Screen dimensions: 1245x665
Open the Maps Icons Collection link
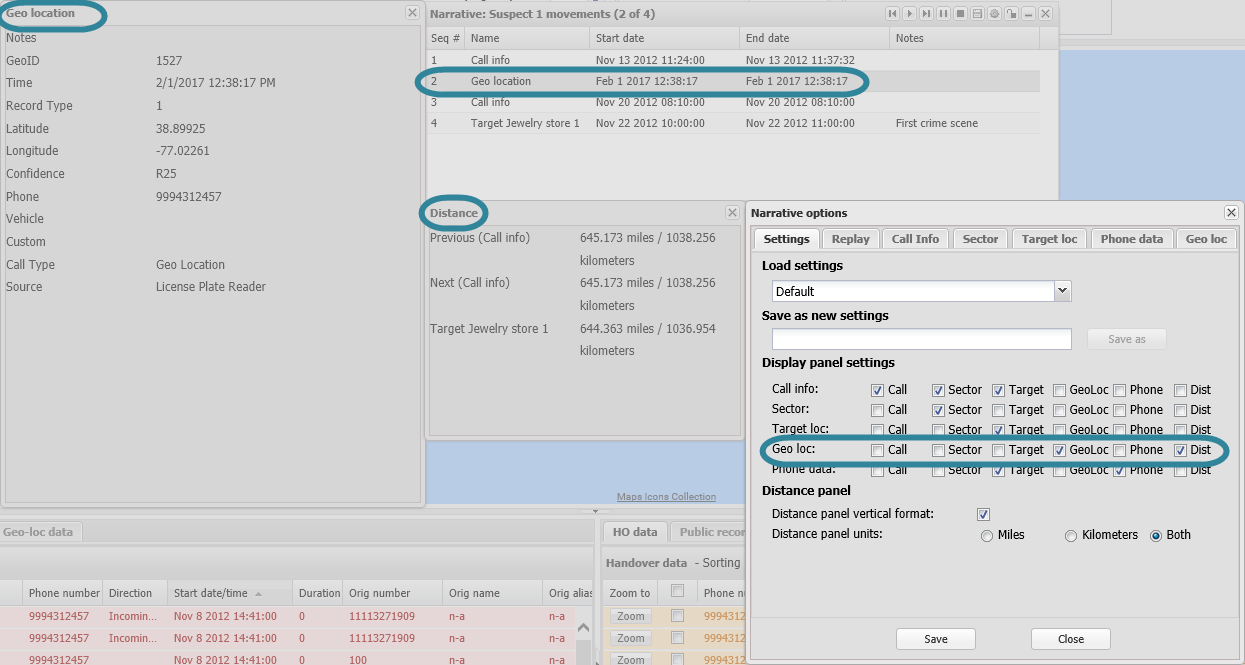(x=666, y=497)
